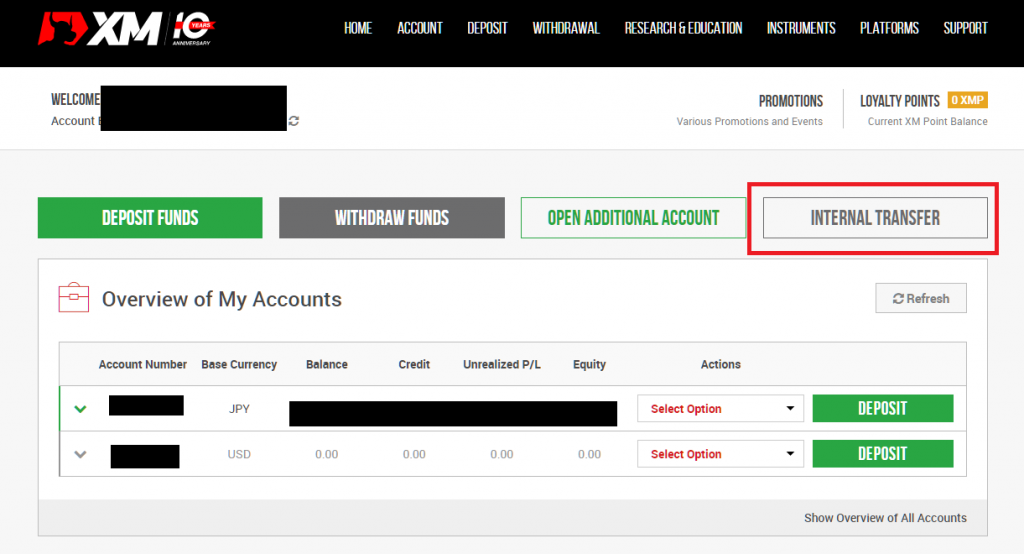The height and width of the screenshot is (554, 1024).
Task: Open Show Overview of All Accounts link
Action: 885,518
